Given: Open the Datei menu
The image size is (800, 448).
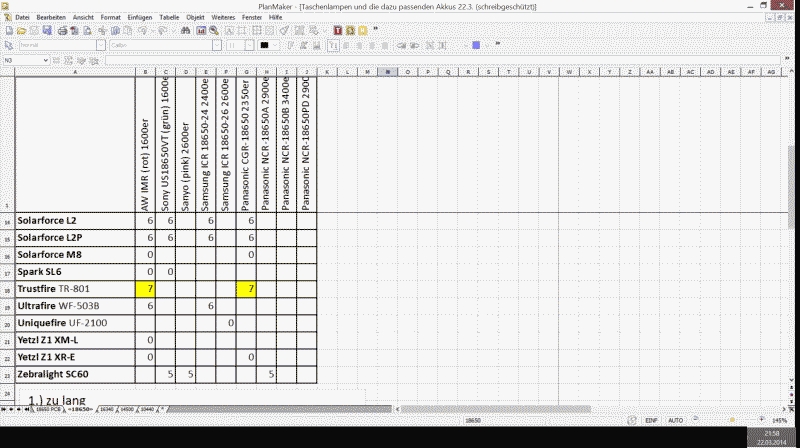Looking at the screenshot, I should click(x=22, y=17).
